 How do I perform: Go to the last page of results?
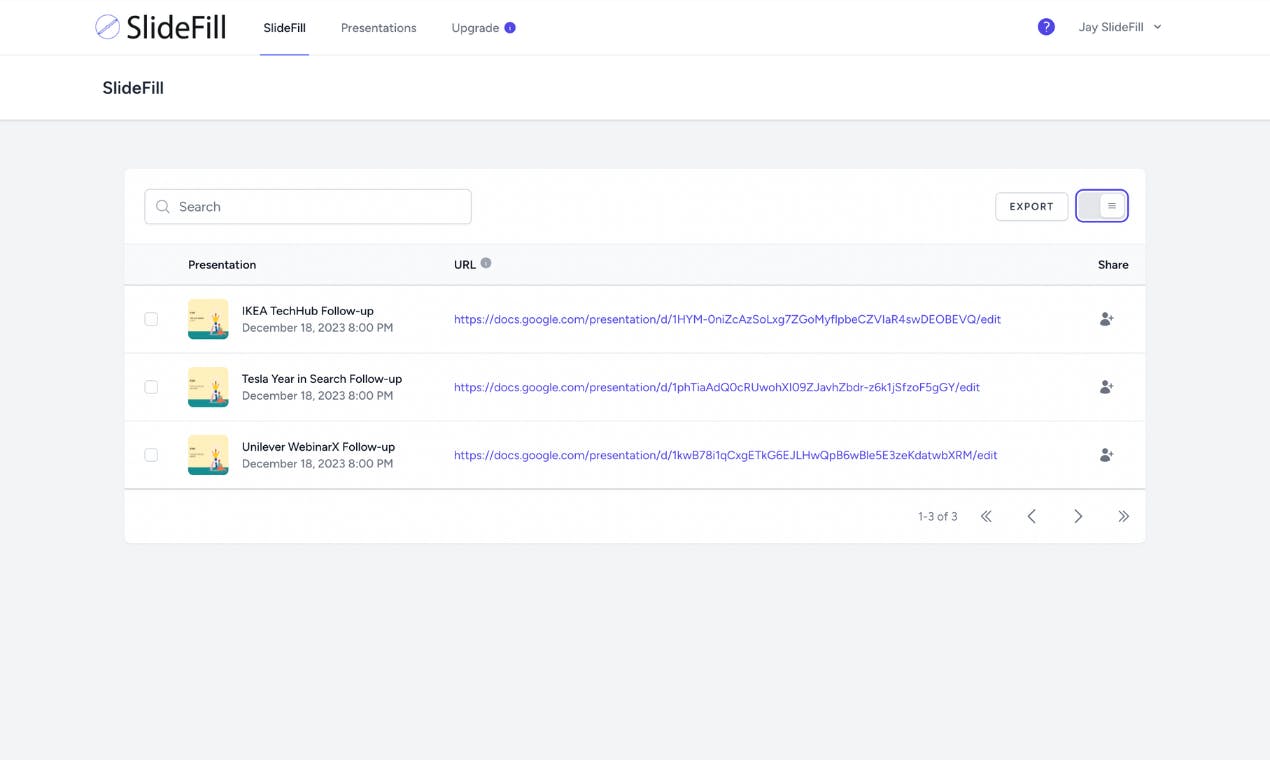tap(1124, 516)
